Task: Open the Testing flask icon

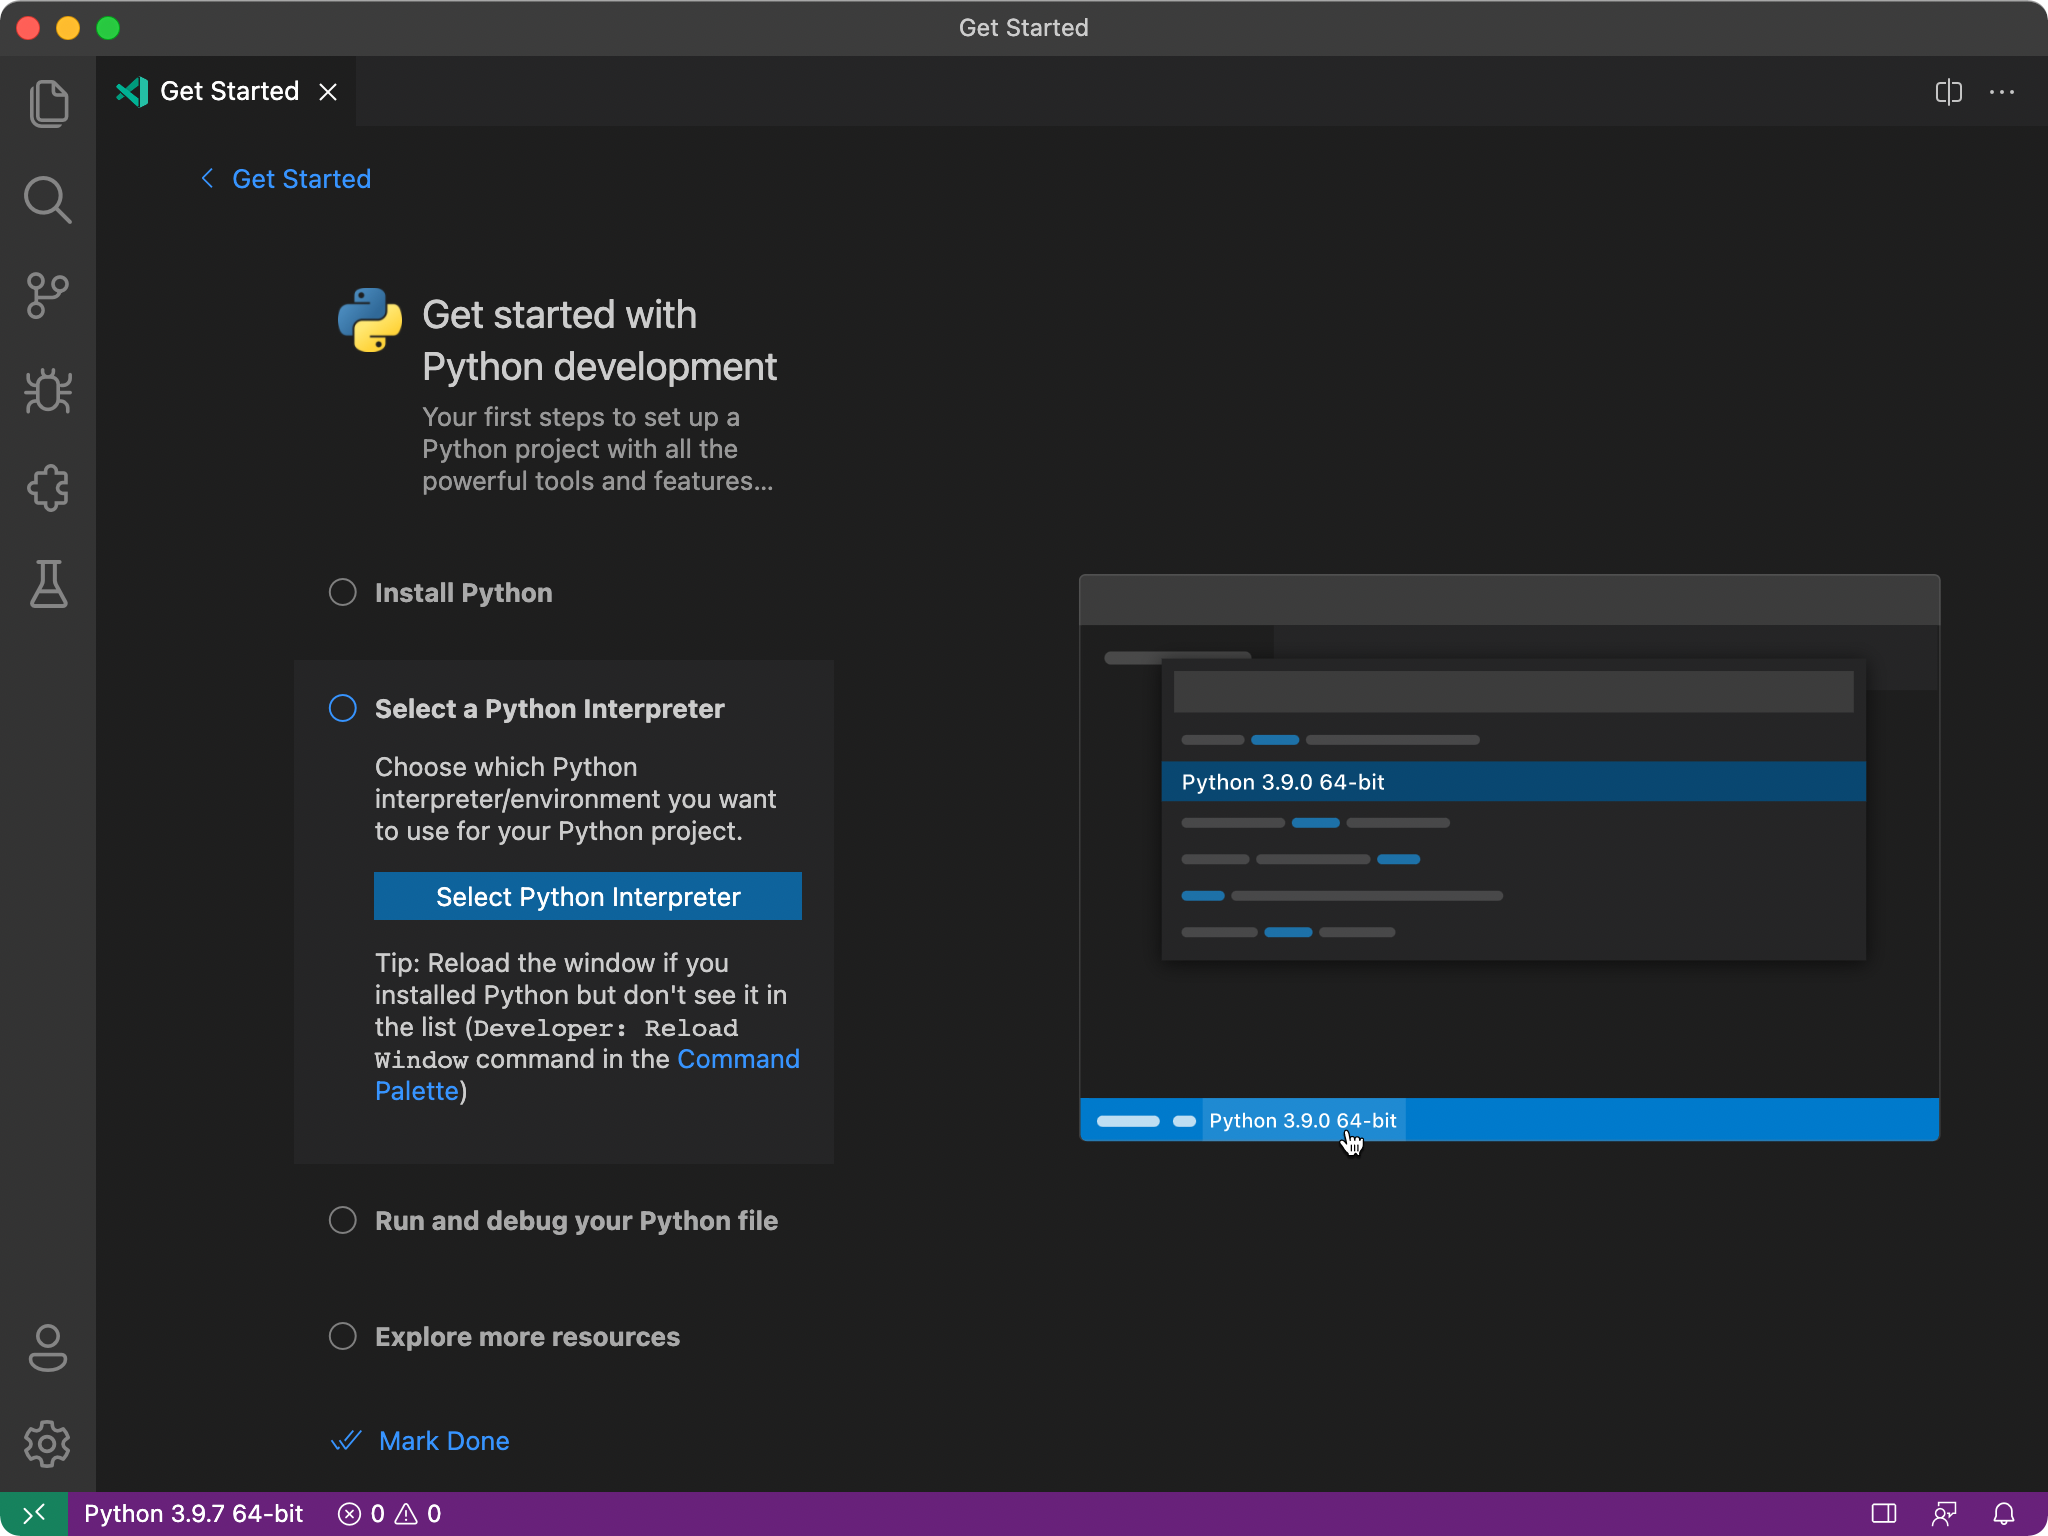Action: [48, 584]
